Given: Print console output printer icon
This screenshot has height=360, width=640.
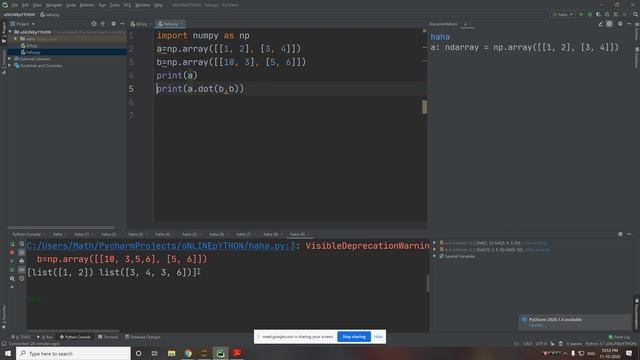Looking at the screenshot, I should pos(22,261).
